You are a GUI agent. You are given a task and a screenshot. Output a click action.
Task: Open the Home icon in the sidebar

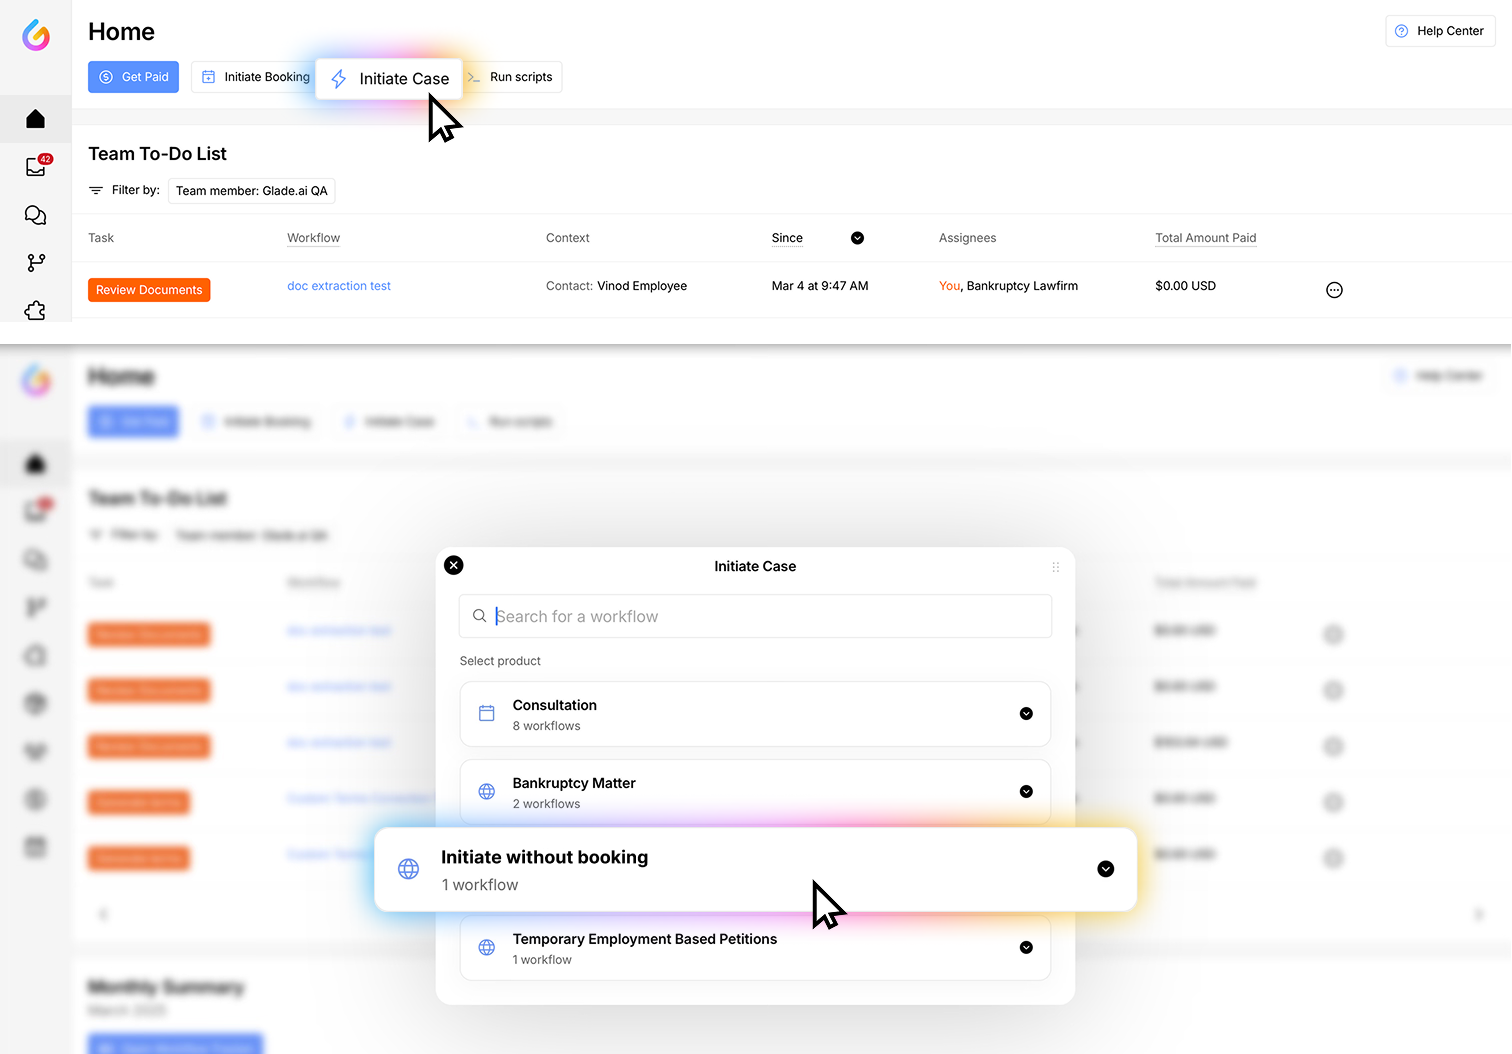coord(36,119)
